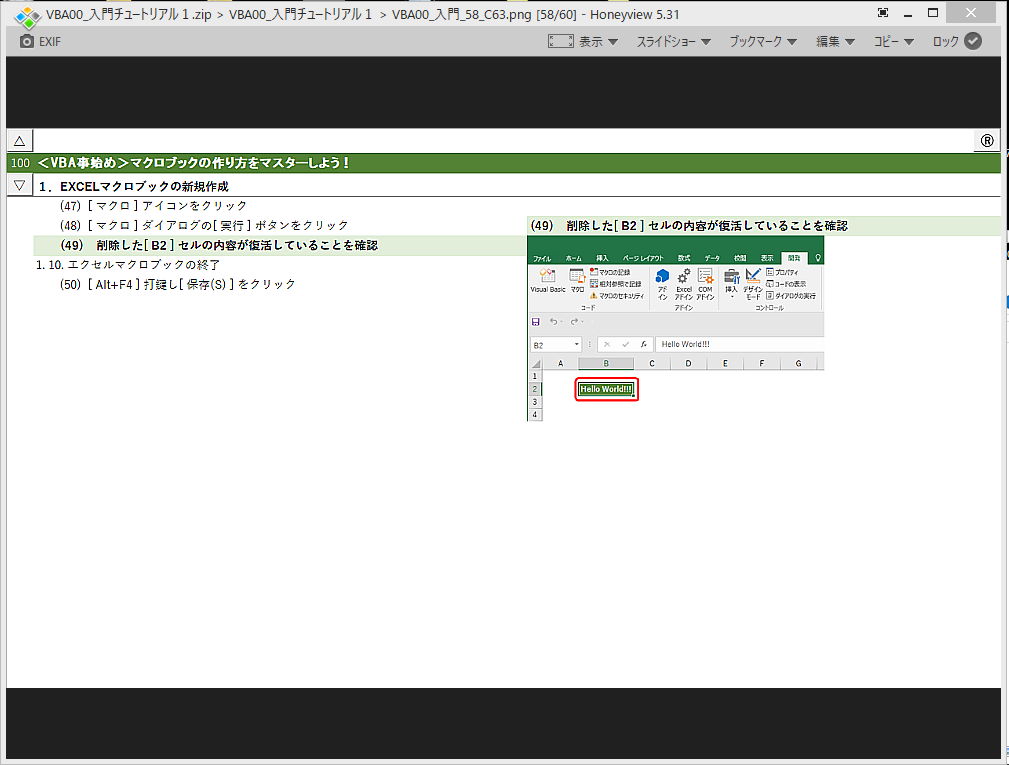Click heading 1. EXCELマクロブックの新規作成
Screen dimensions: 1009x765
point(134,186)
